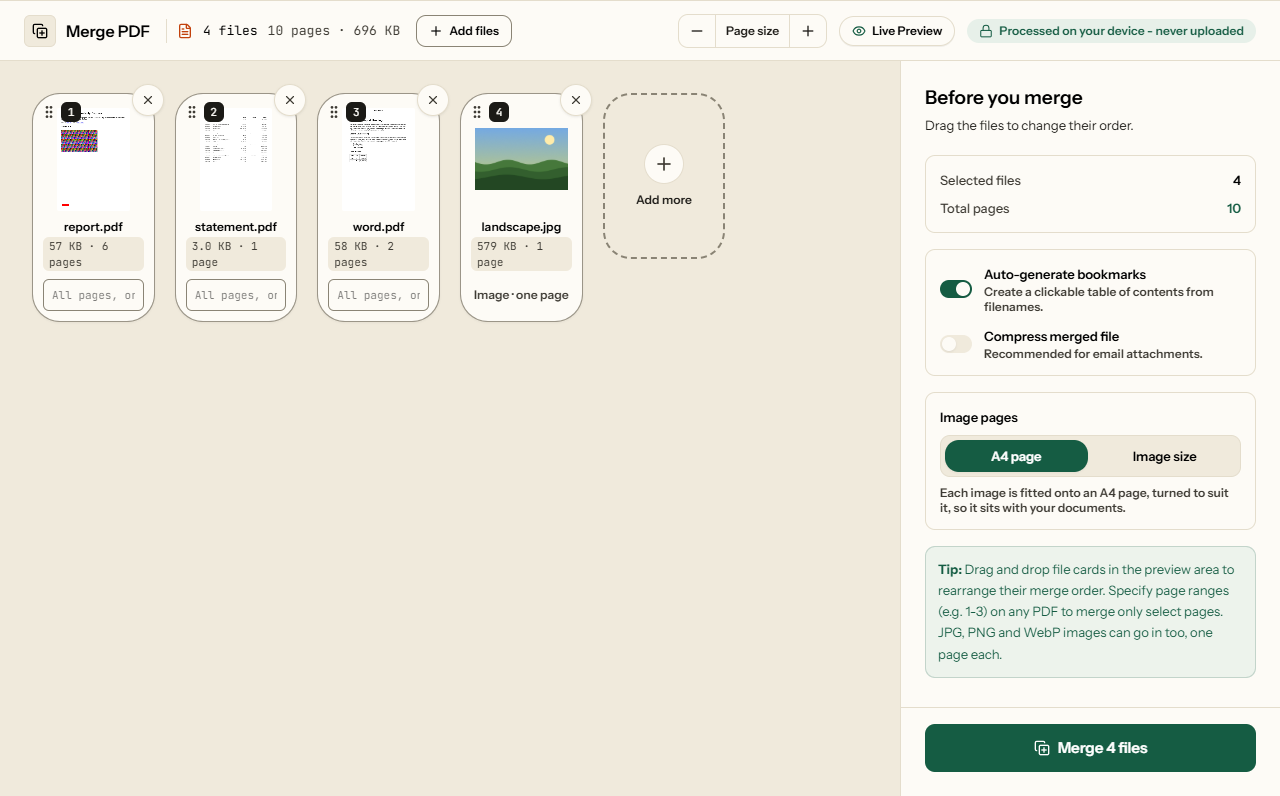Click the number 4 badge on landscape.jpg

click(499, 112)
